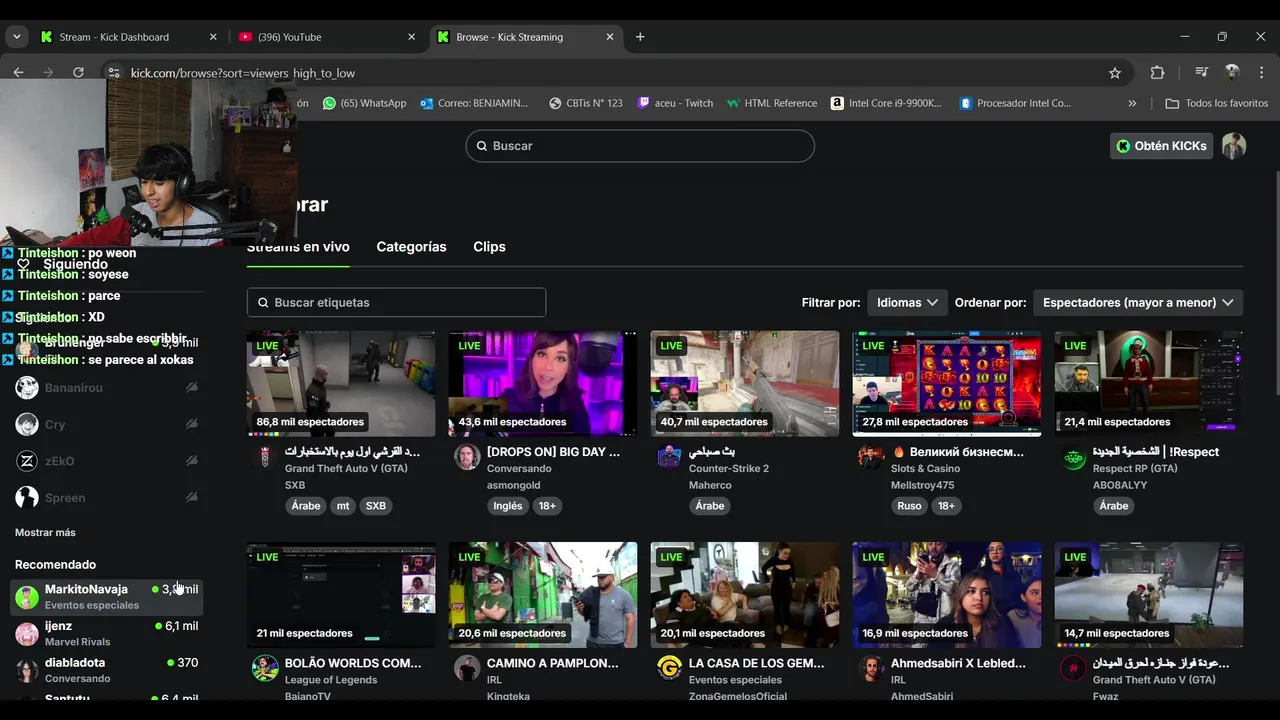Reload the page
Viewport: 1280px width, 720px height.
(78, 72)
